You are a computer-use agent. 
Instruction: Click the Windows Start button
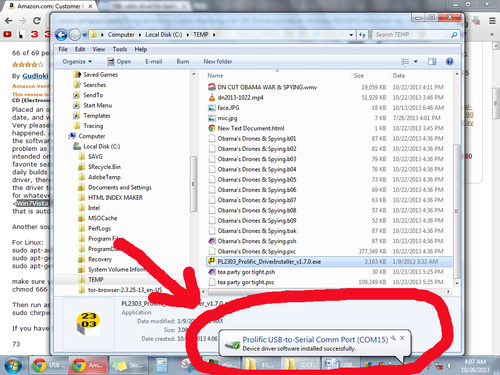tap(12, 366)
